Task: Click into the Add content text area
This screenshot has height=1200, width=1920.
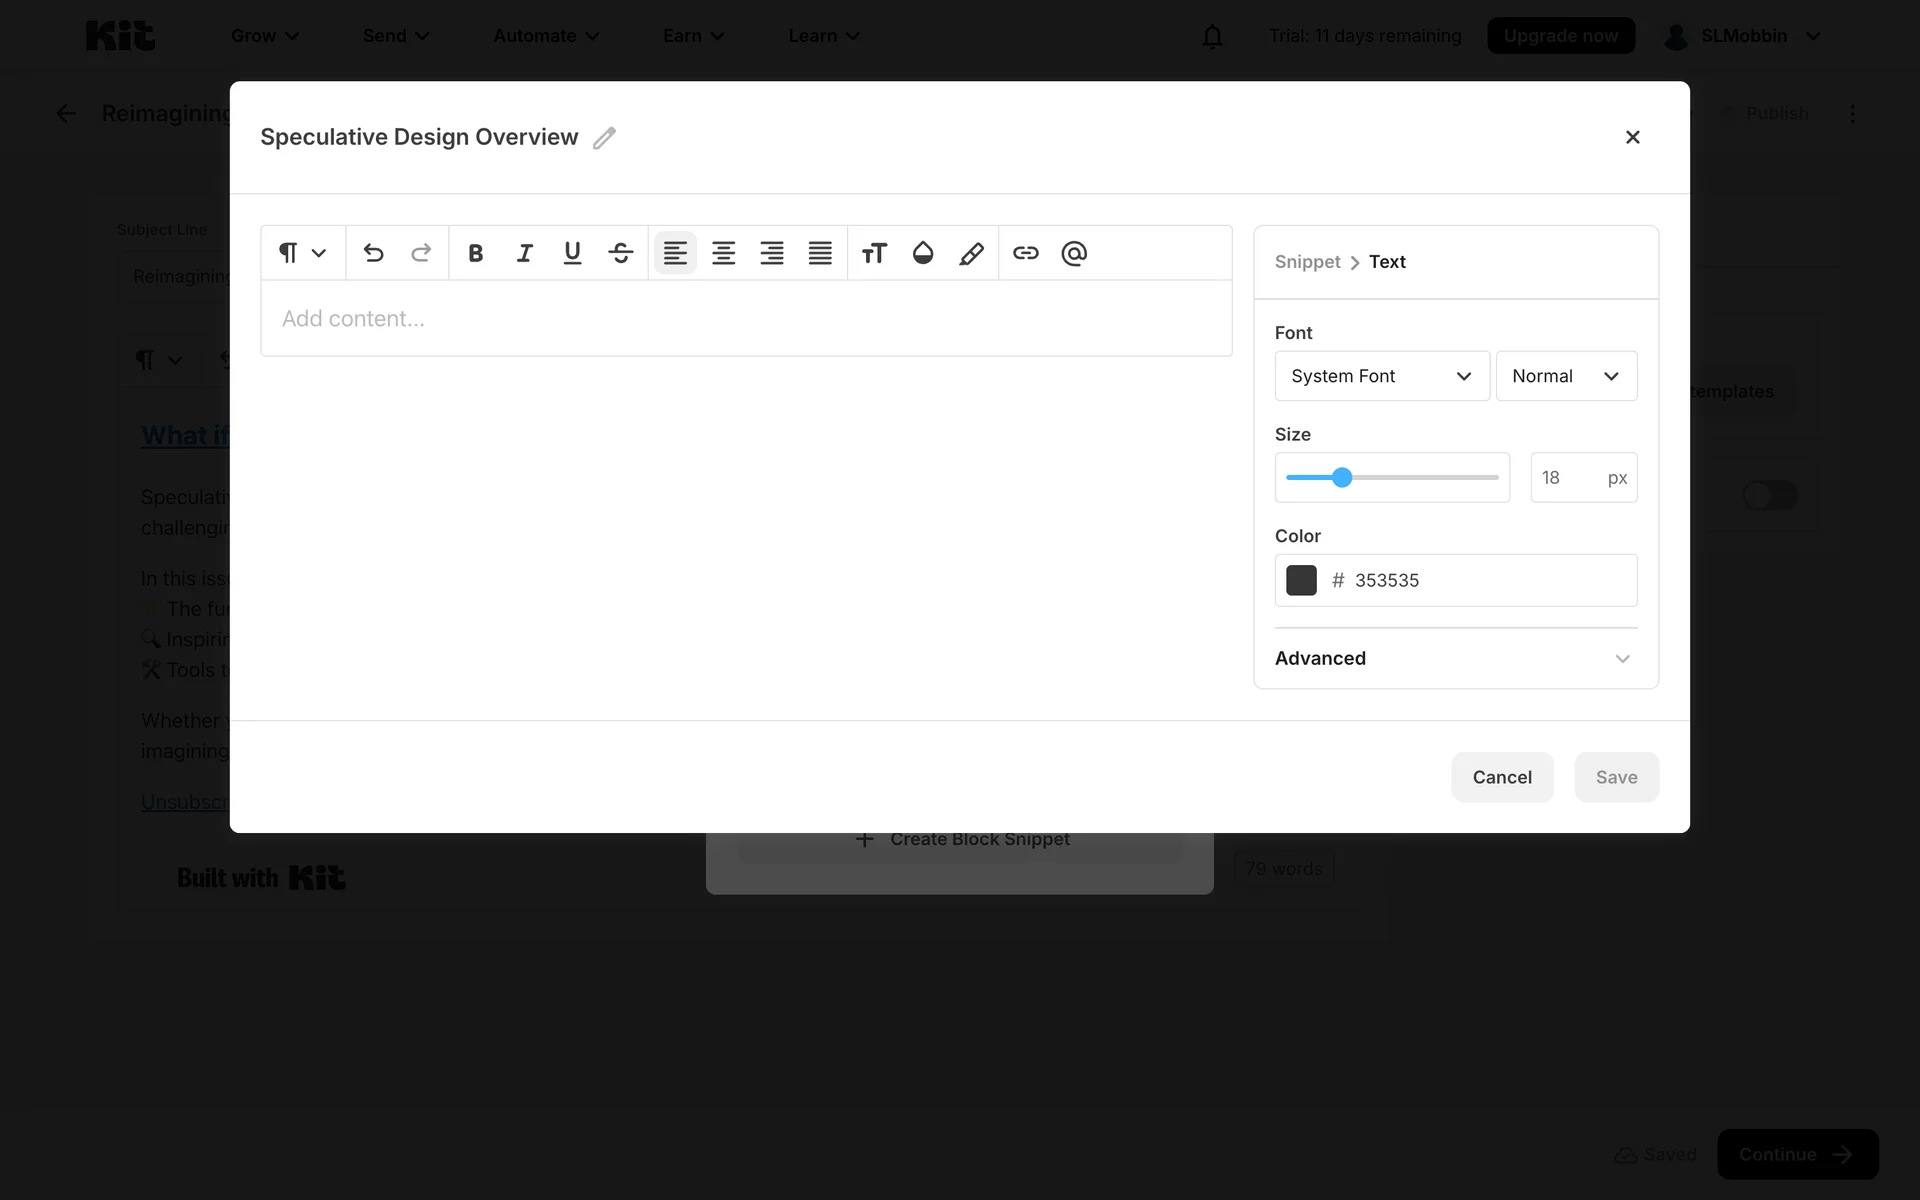Action: point(745,319)
